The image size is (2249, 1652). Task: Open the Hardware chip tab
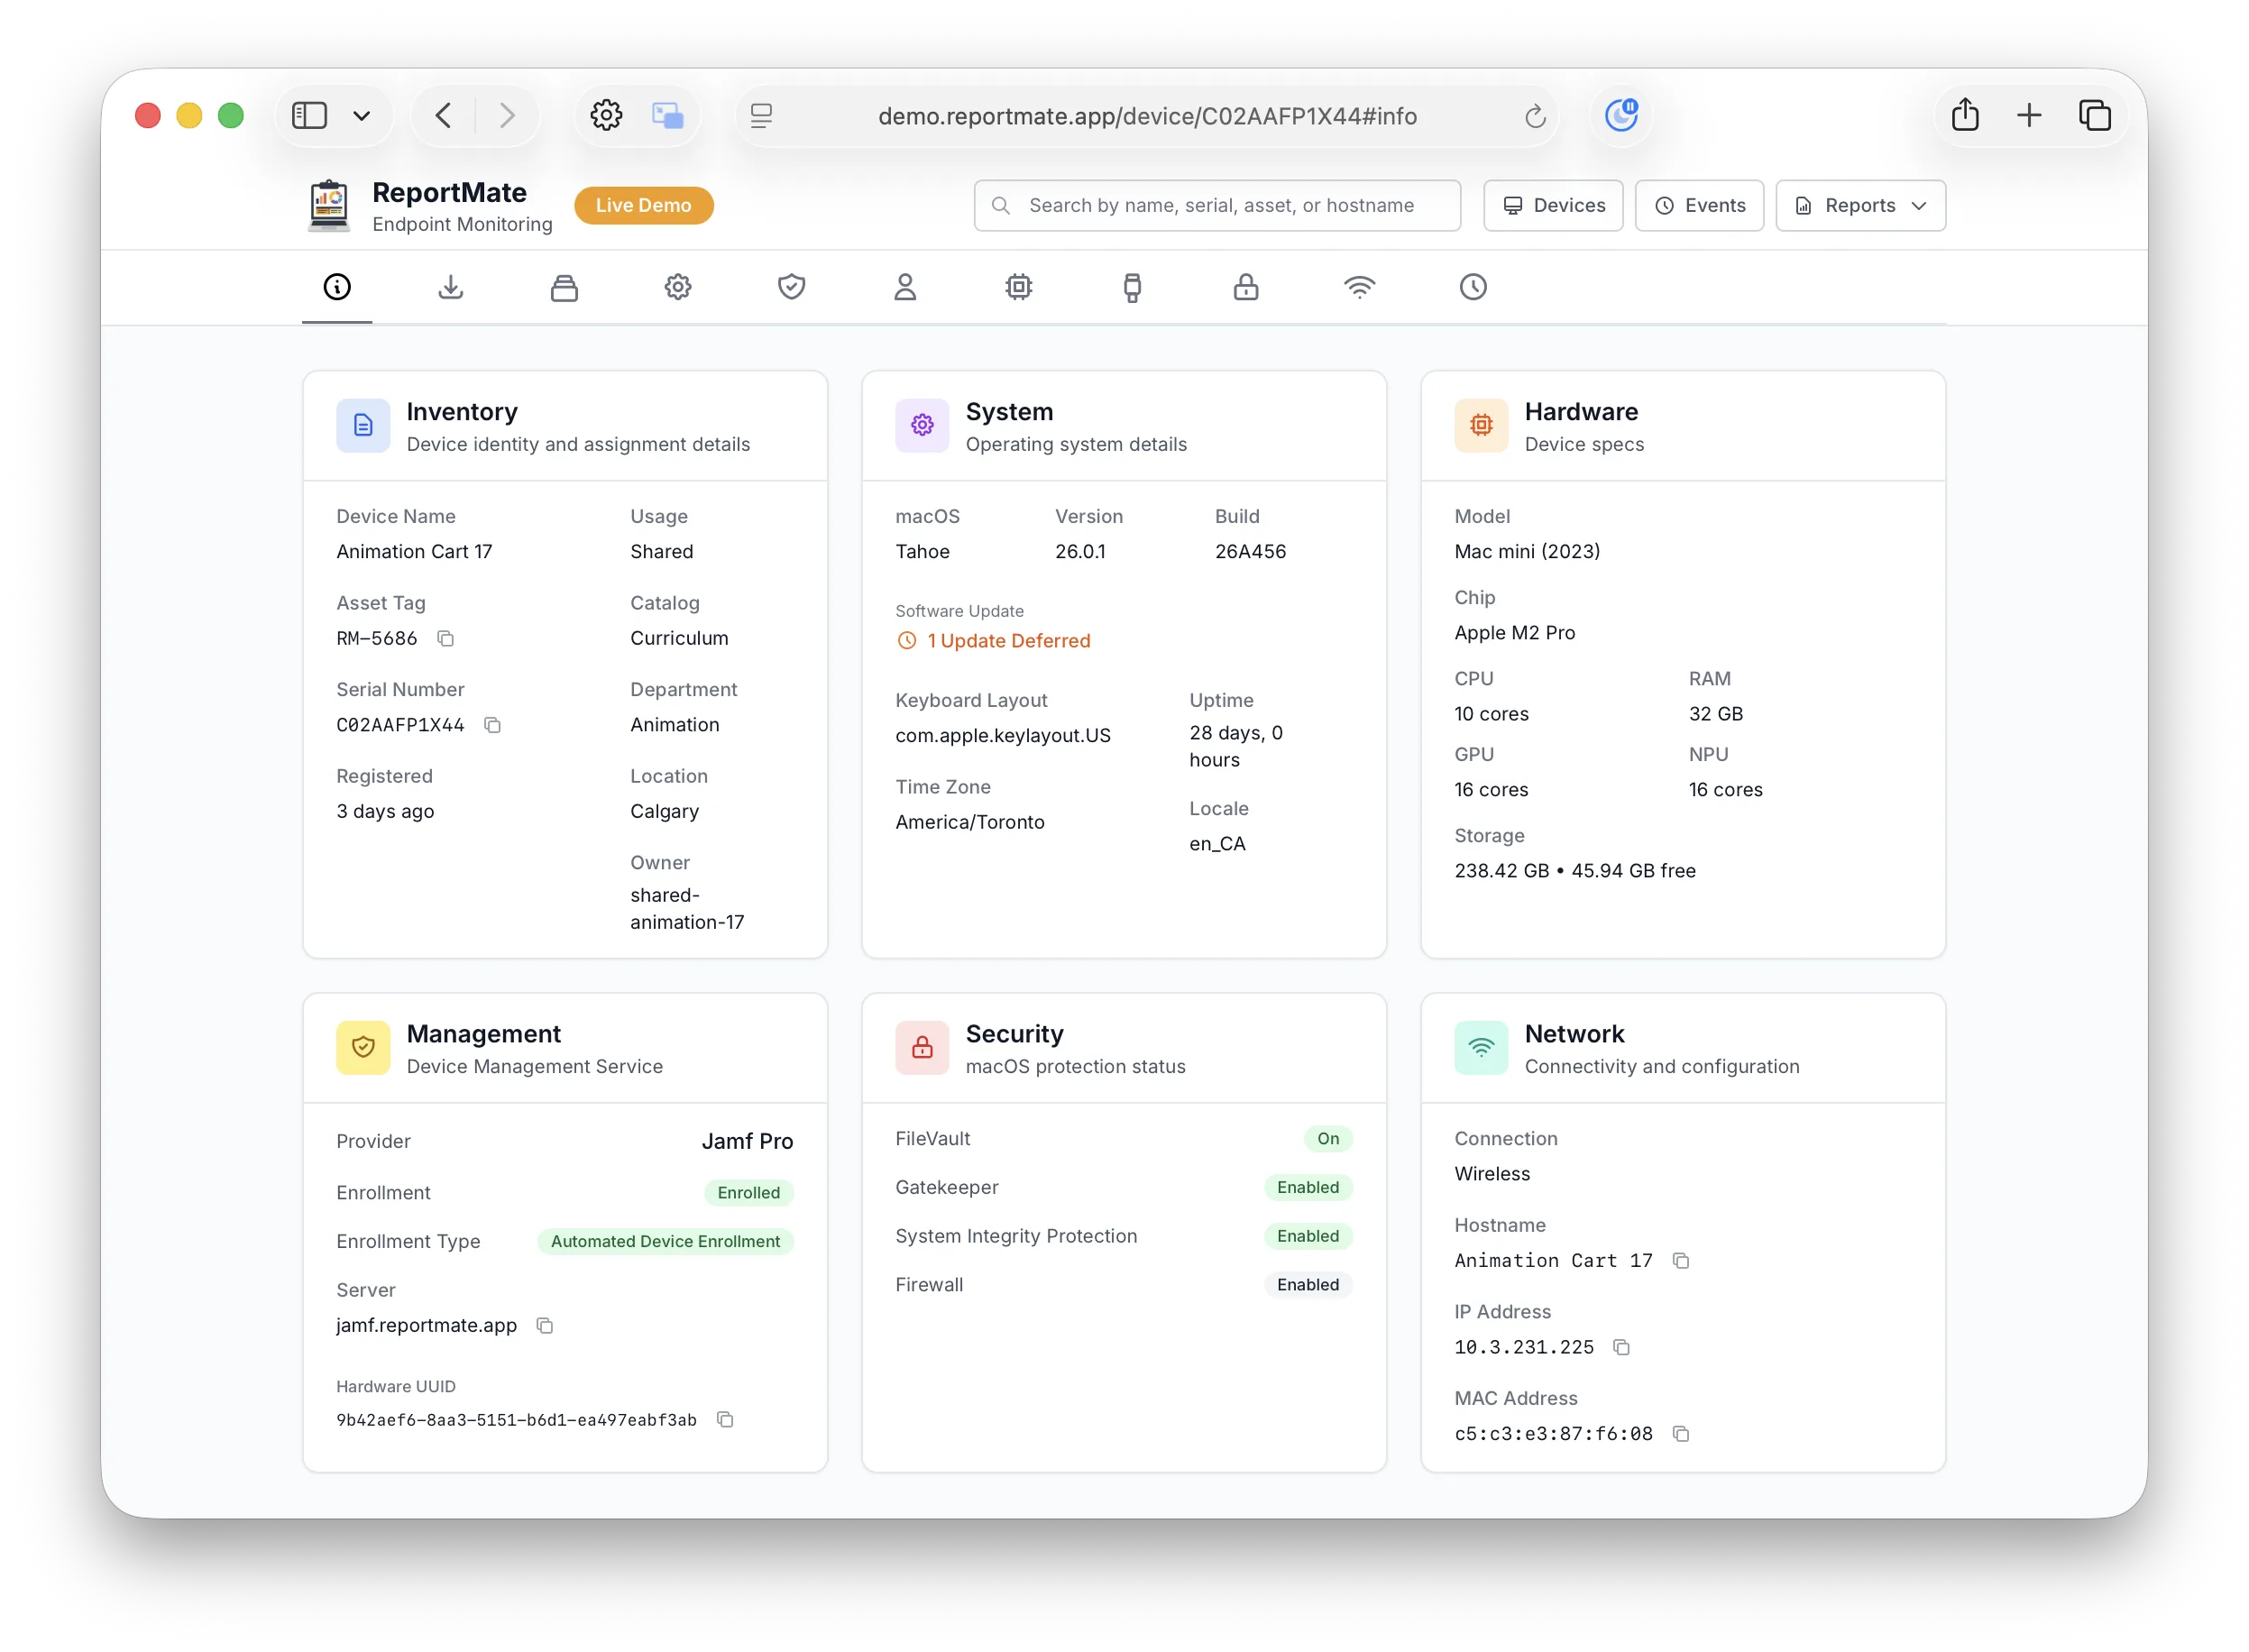[1019, 287]
